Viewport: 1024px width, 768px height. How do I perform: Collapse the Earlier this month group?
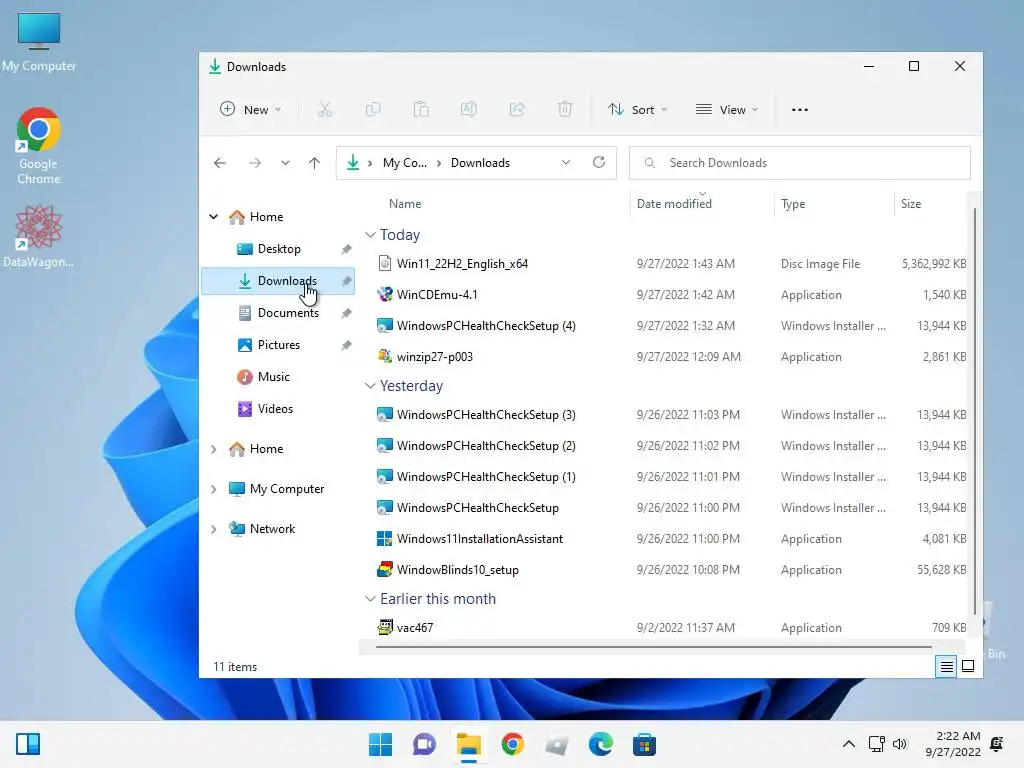[370, 599]
